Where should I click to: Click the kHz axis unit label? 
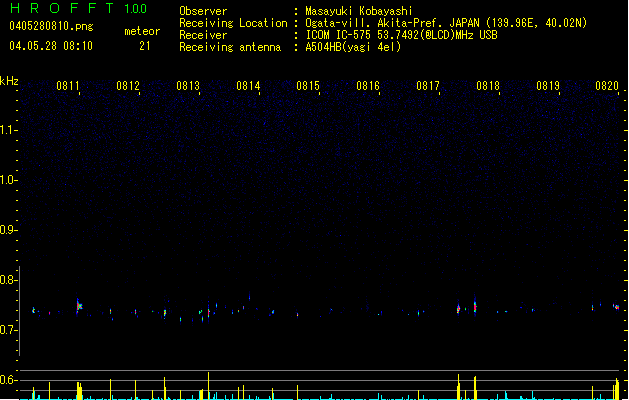pos(9,81)
